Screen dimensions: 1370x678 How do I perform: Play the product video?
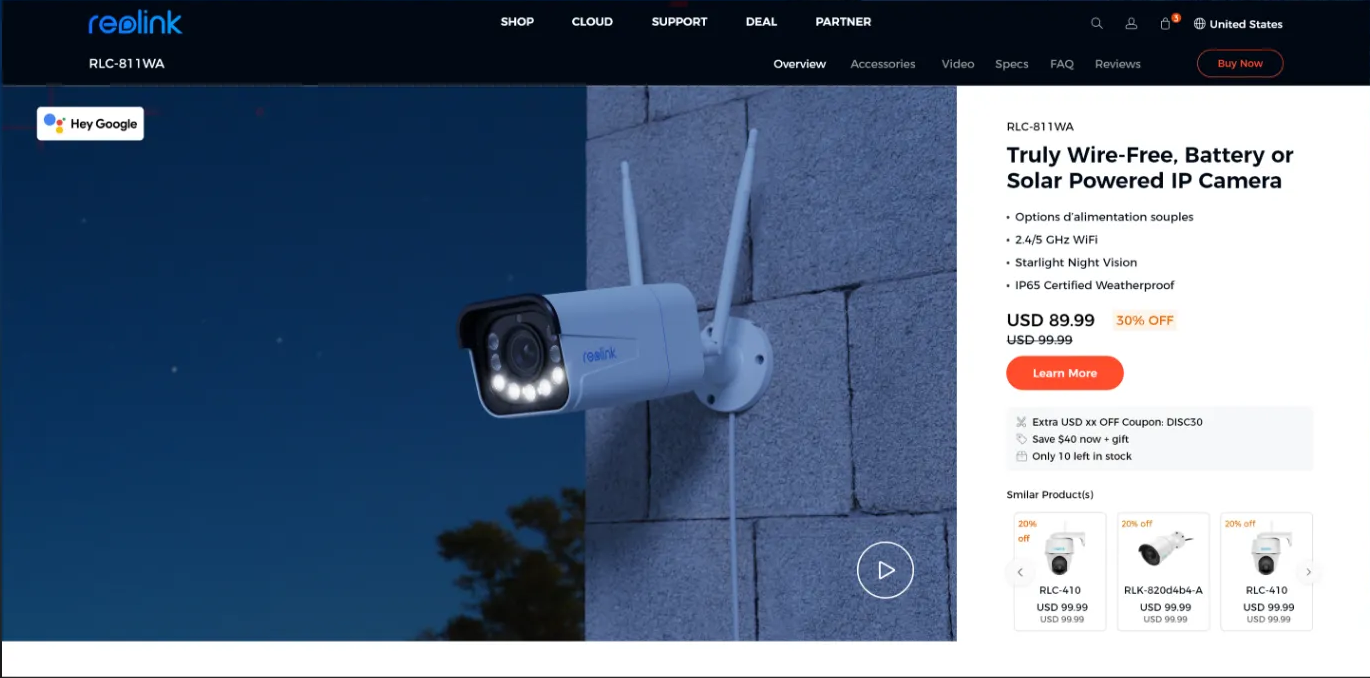coord(885,570)
